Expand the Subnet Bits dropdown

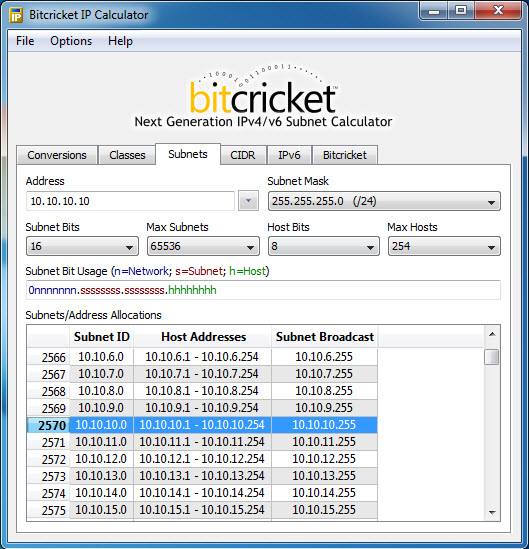click(x=82, y=246)
